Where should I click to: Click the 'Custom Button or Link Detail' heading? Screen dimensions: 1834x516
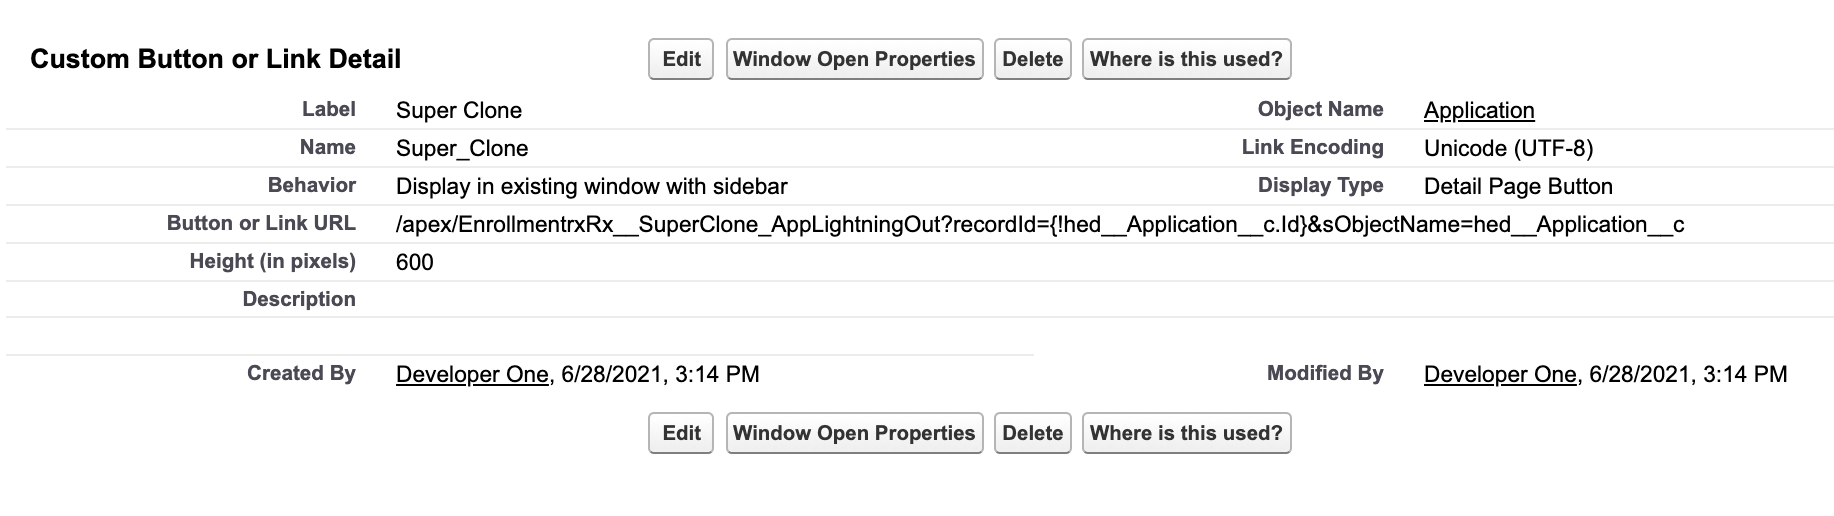(x=216, y=60)
